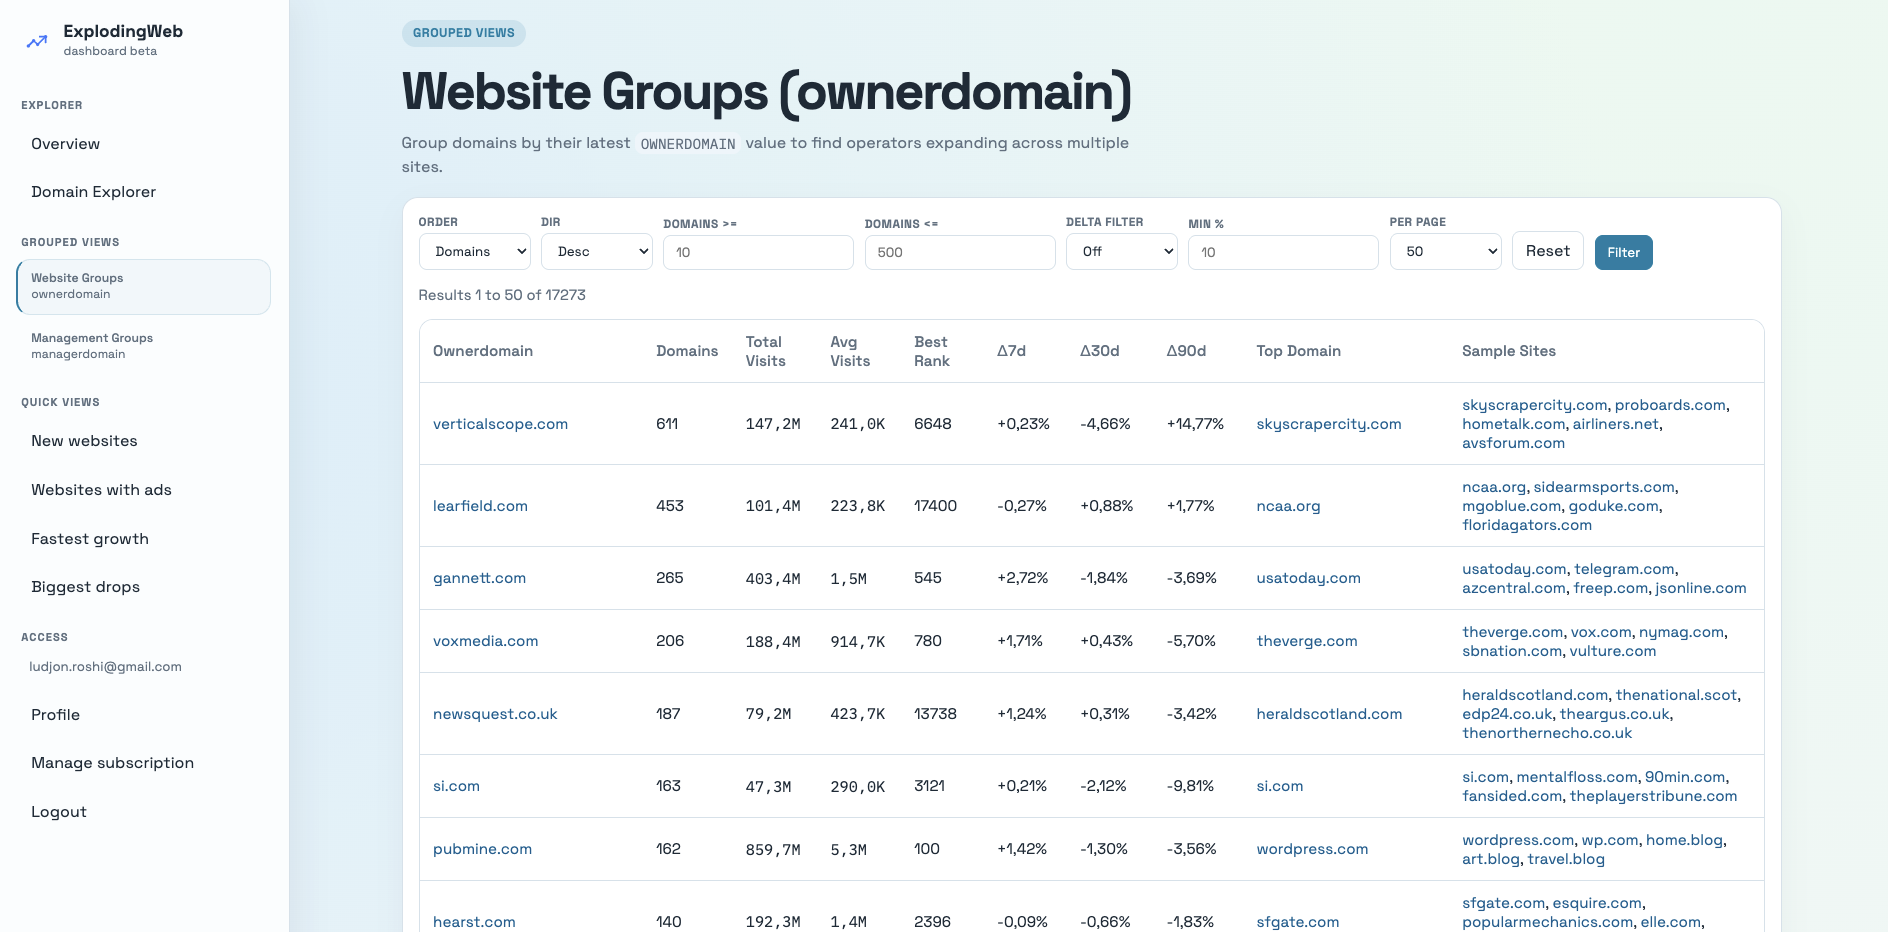This screenshot has width=1888, height=932.
Task: Click the Reset button
Action: [x=1548, y=251]
